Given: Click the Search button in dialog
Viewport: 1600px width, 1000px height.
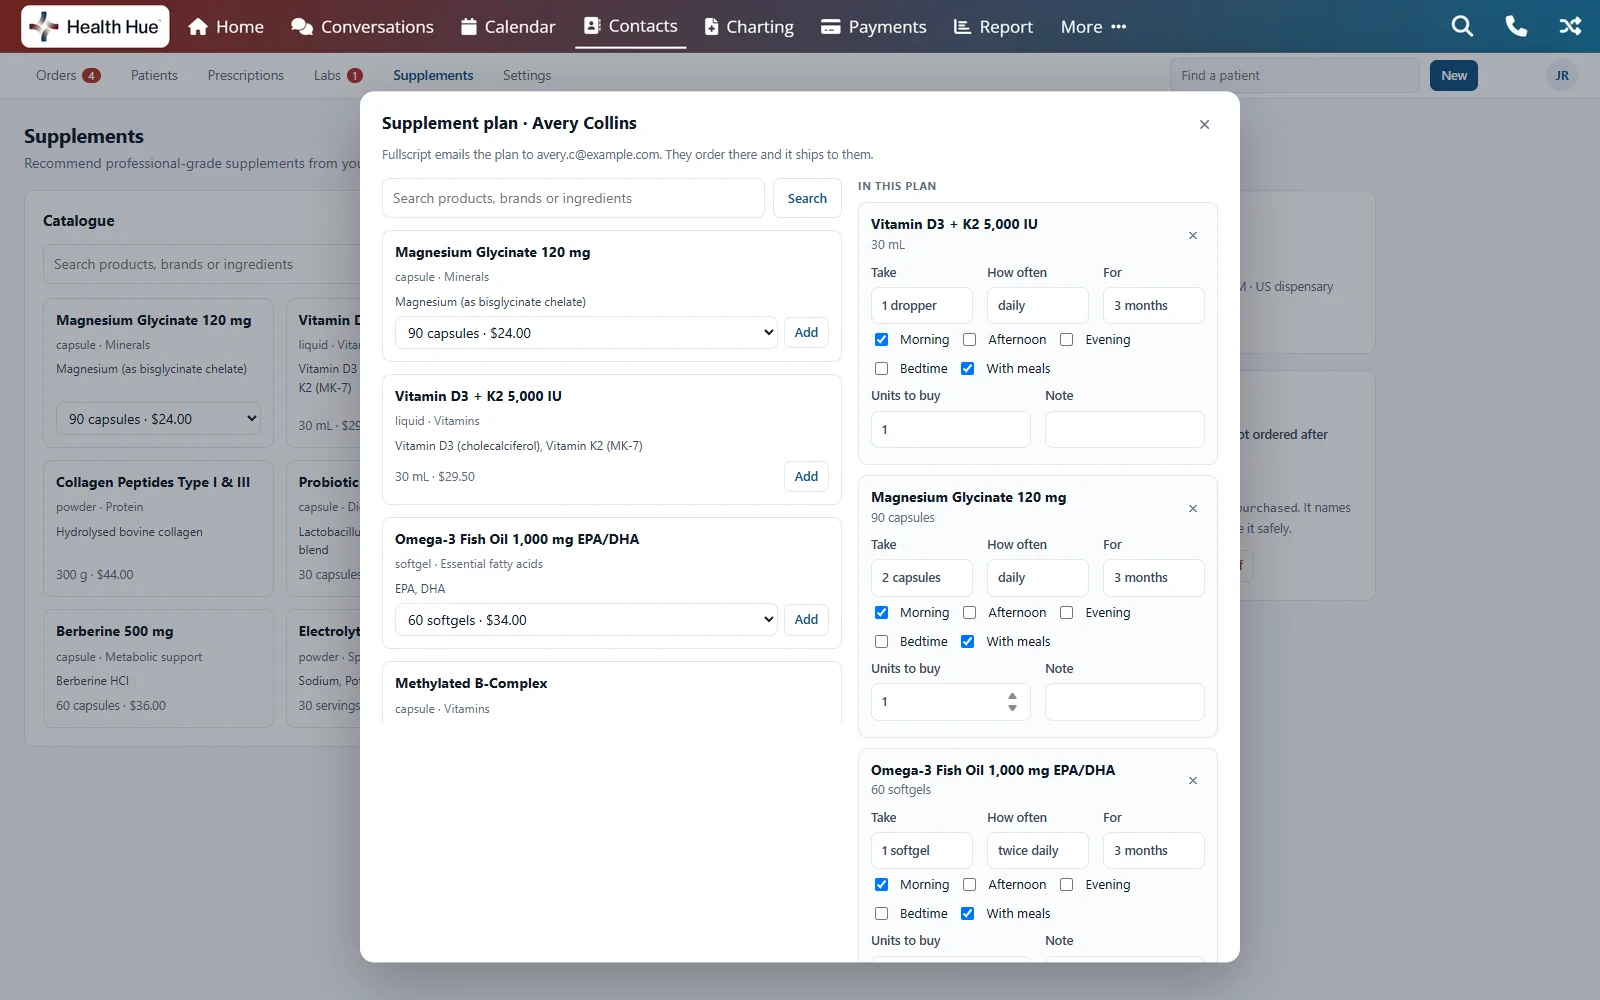Looking at the screenshot, I should [x=807, y=199].
